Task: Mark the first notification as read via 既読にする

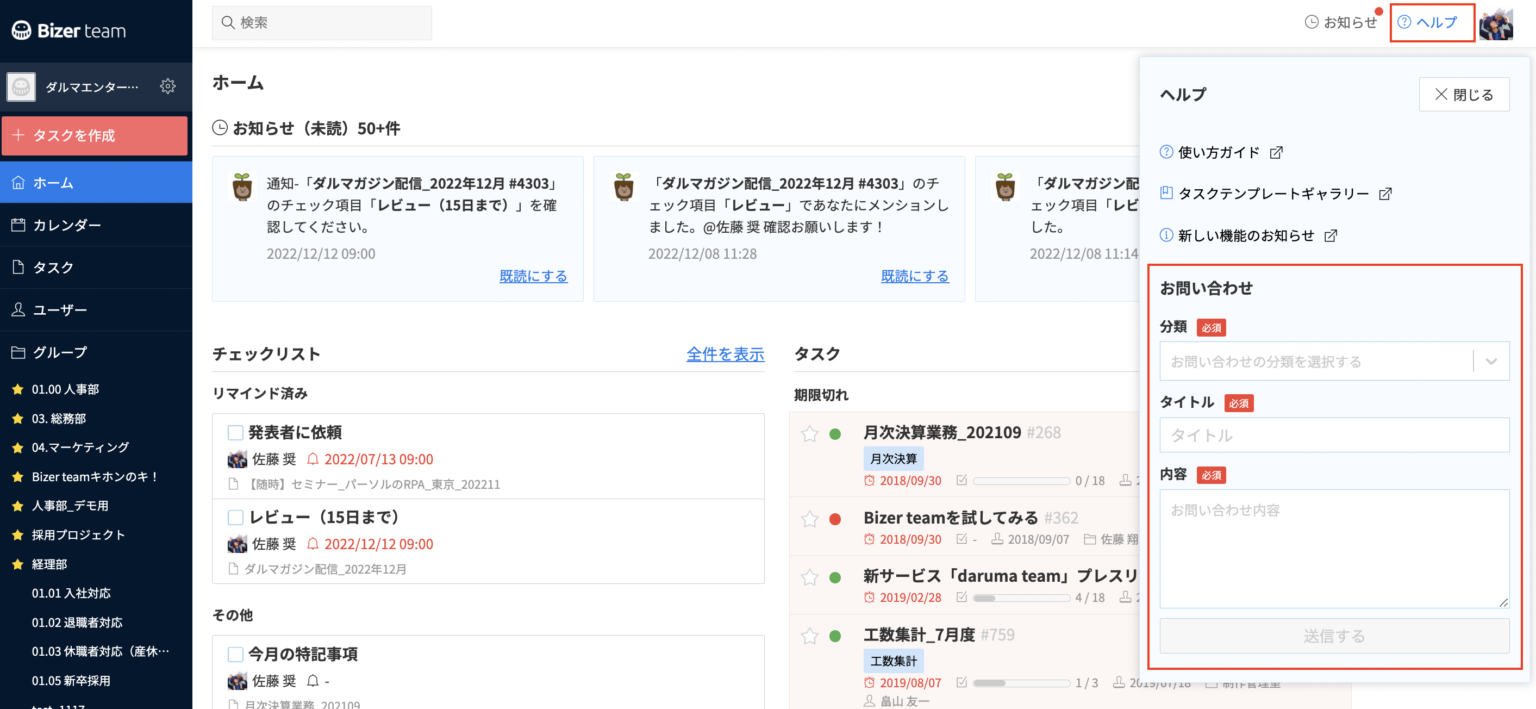Action: pyautogui.click(x=533, y=275)
